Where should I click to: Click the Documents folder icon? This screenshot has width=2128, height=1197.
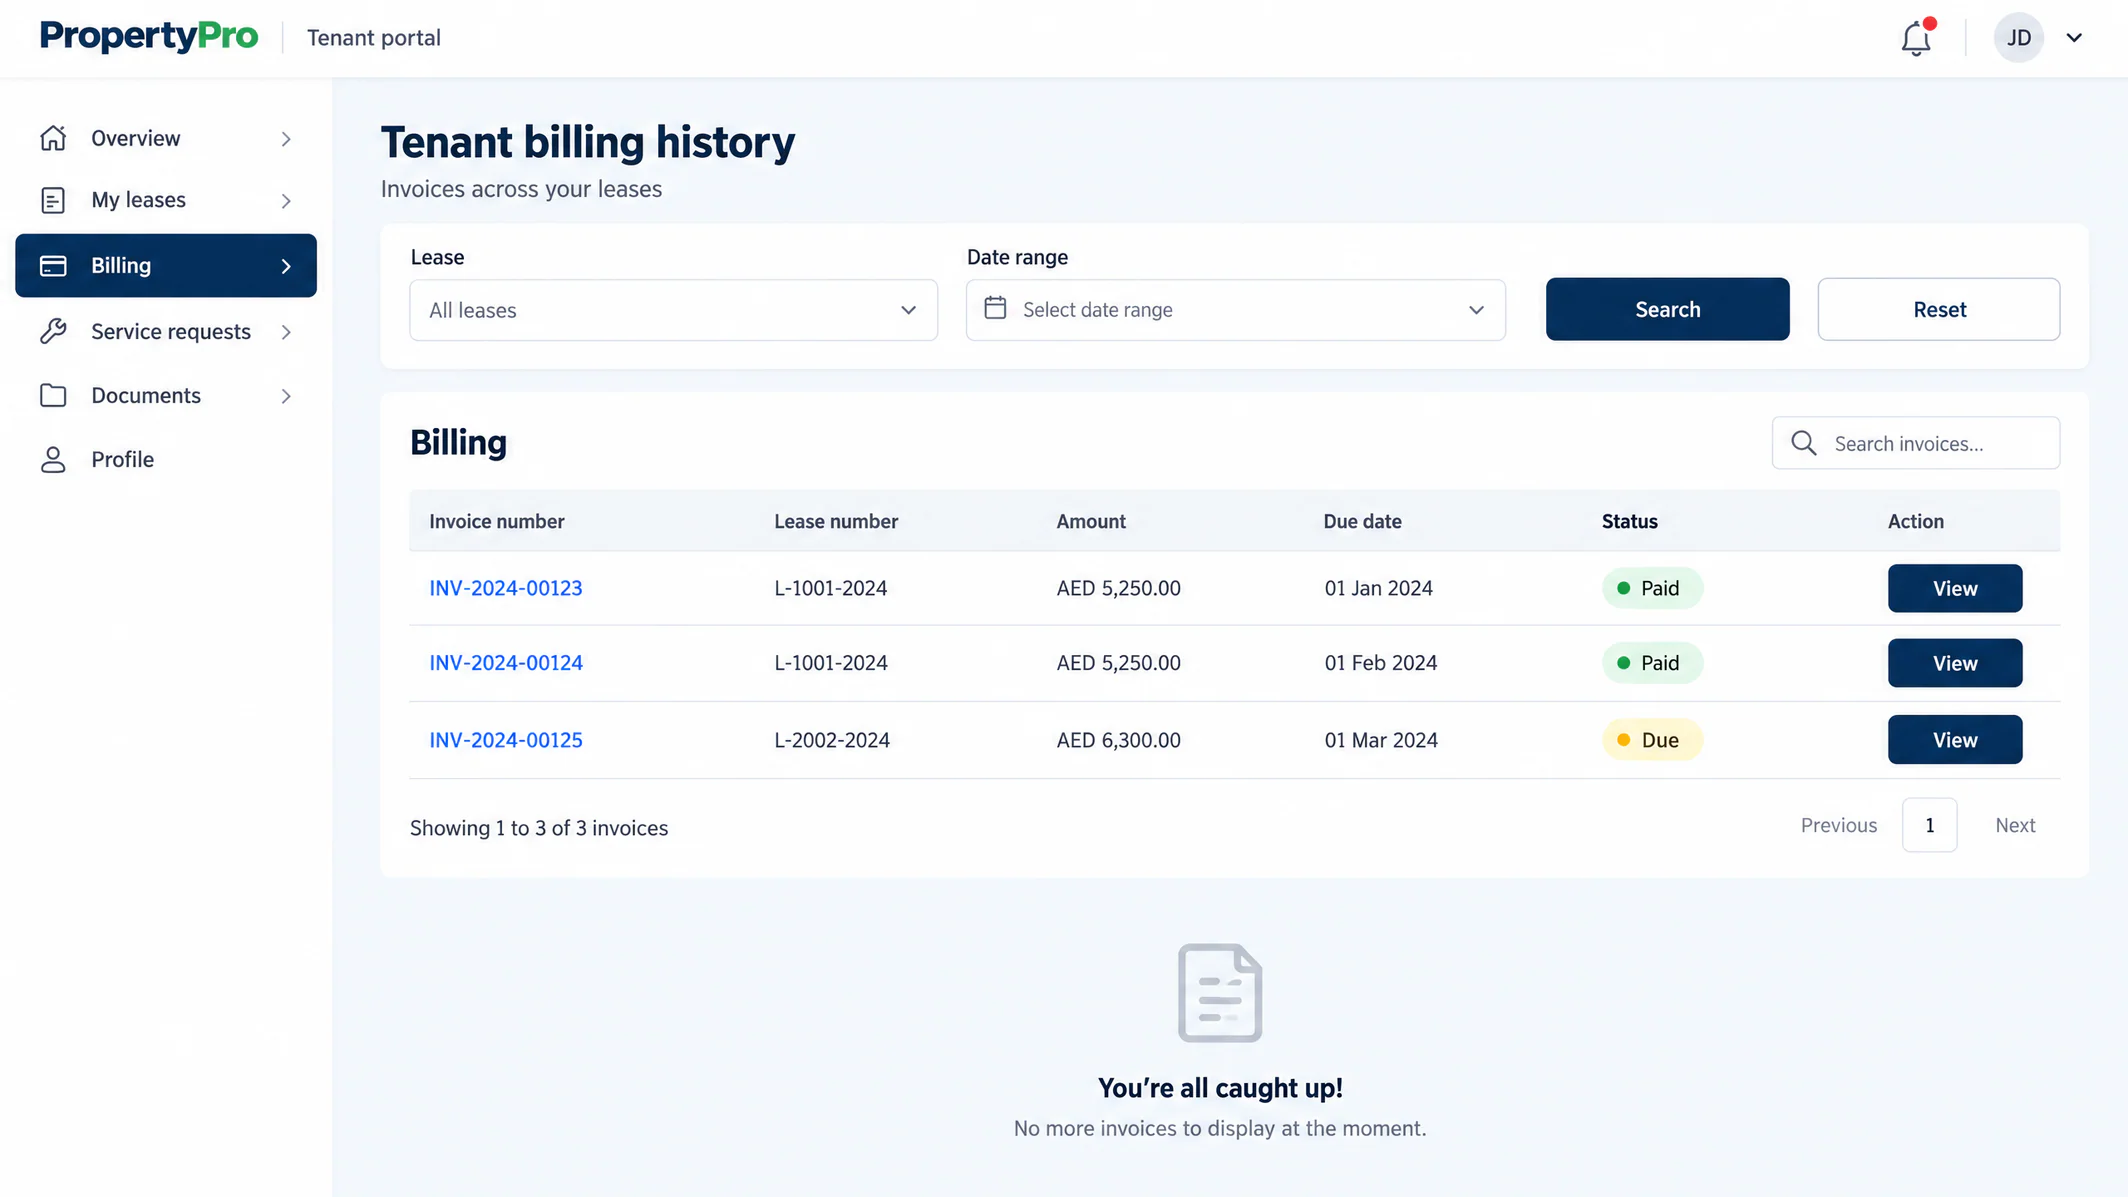tap(53, 395)
